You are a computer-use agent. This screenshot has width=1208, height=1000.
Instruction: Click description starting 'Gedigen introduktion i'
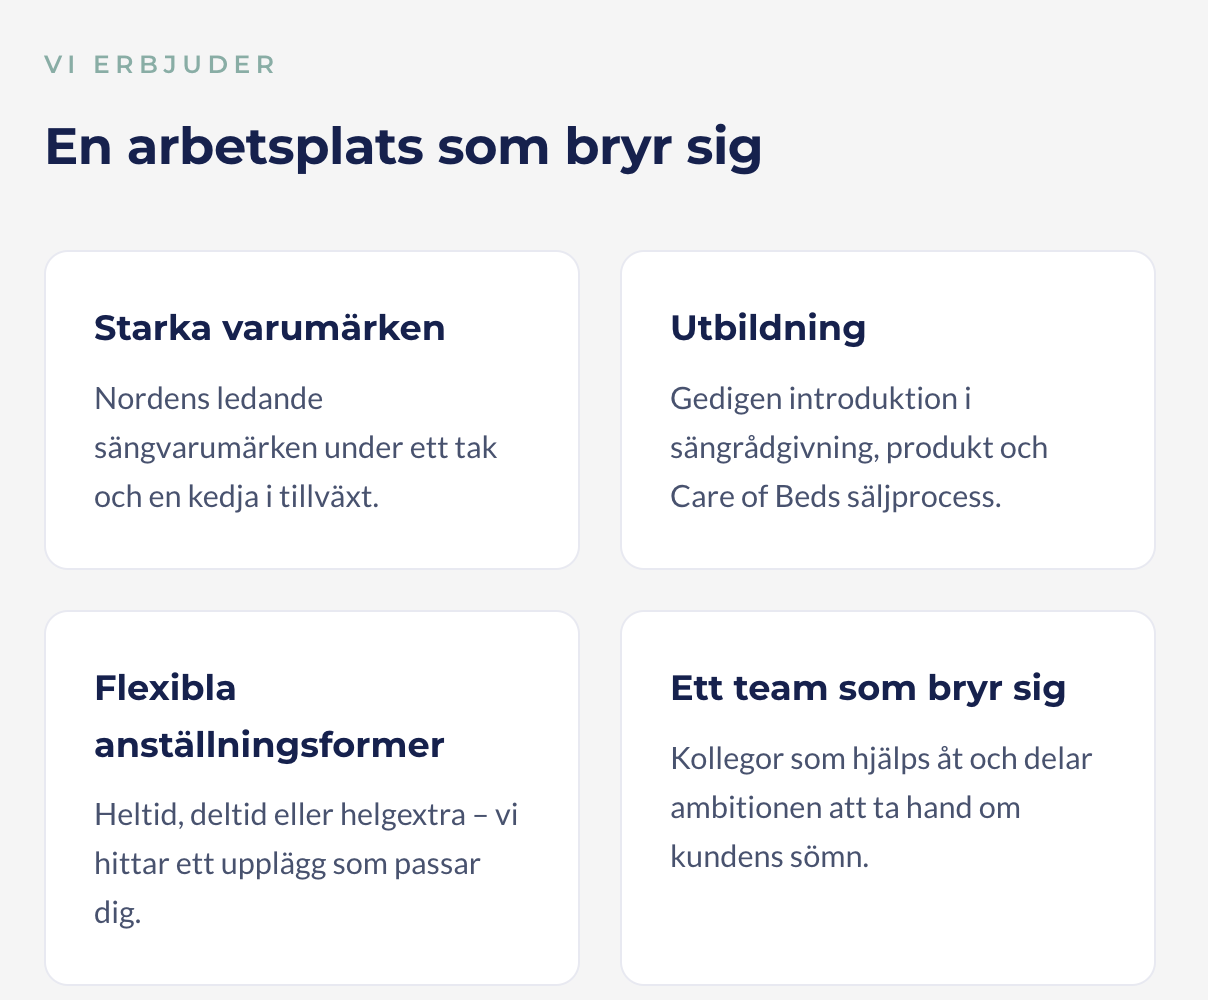coord(859,447)
